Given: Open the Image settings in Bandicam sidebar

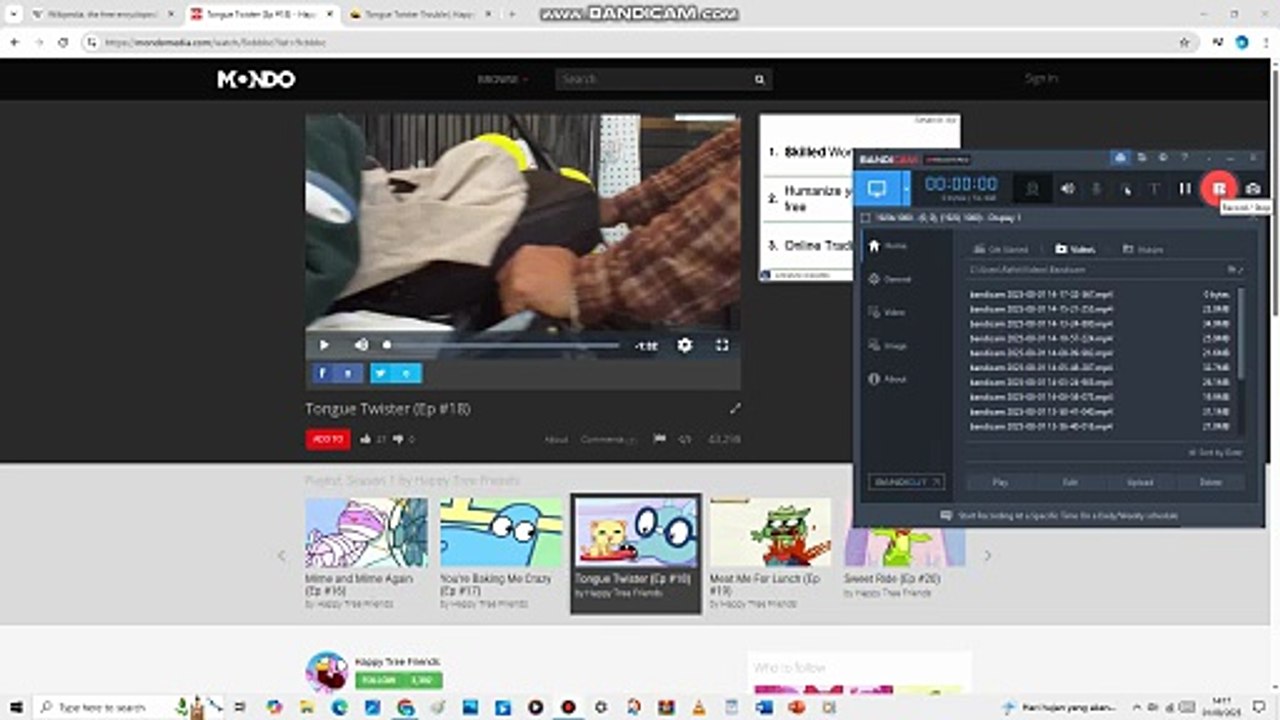Looking at the screenshot, I should [889, 345].
